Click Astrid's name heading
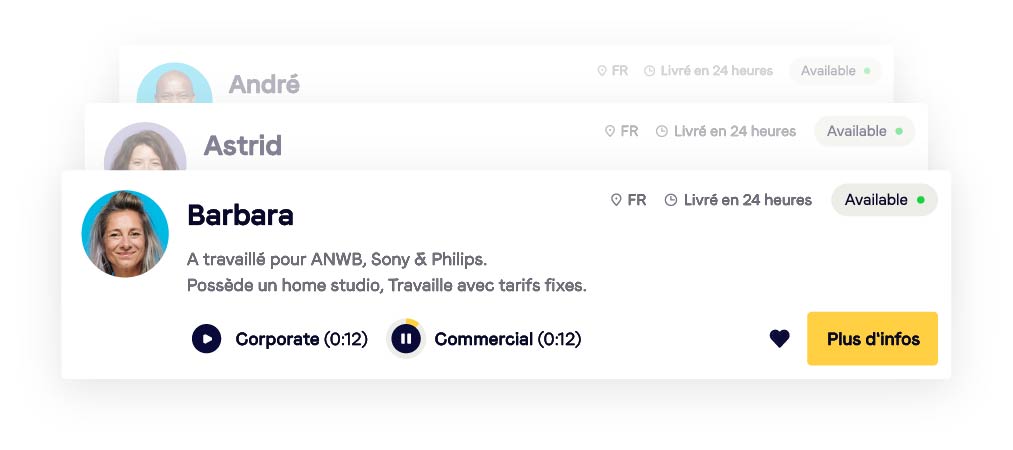Screen dimensions: 1013x450 [x=242, y=146]
